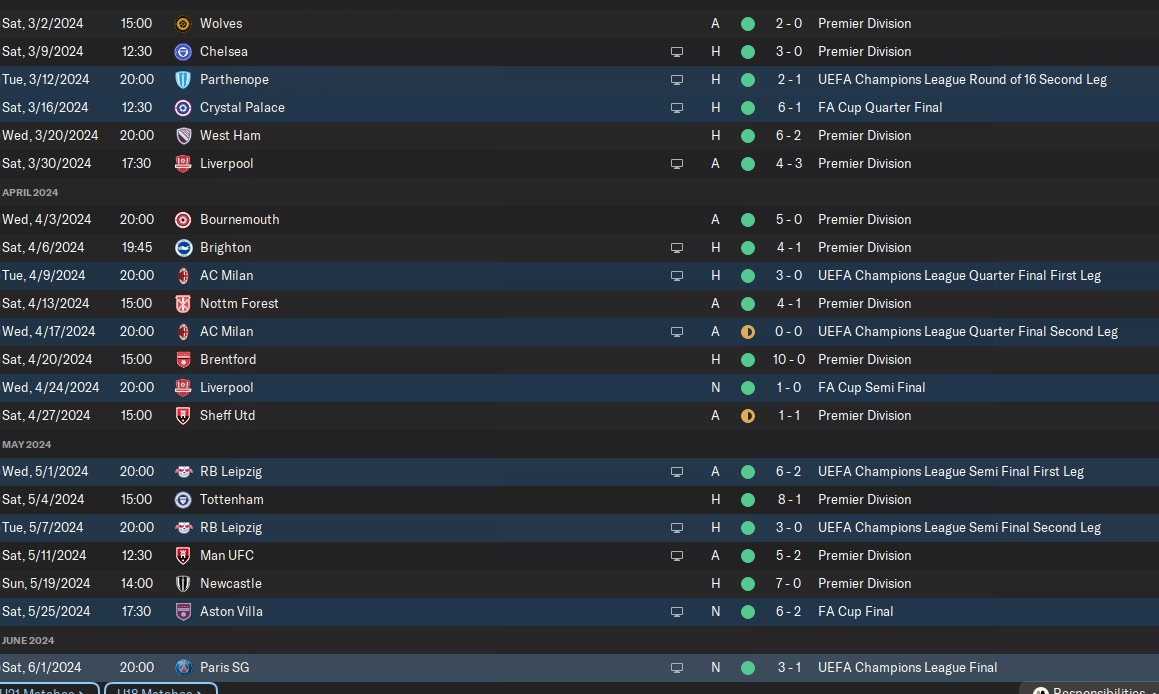Open the U21 Matches button
Screen dimensions: 1159x694
pos(48,689)
